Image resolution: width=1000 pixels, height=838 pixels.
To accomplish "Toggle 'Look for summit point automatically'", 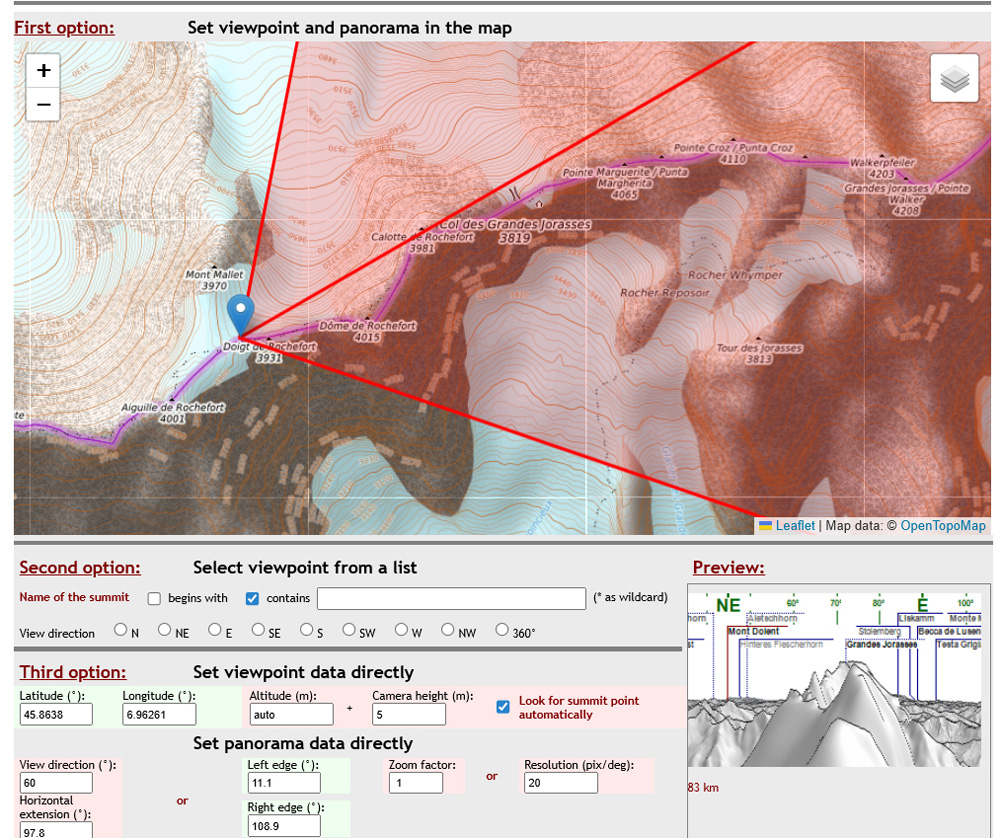I will point(503,707).
